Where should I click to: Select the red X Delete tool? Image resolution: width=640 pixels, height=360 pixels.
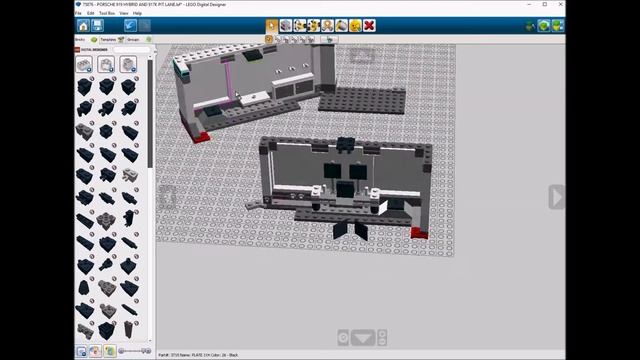click(369, 26)
